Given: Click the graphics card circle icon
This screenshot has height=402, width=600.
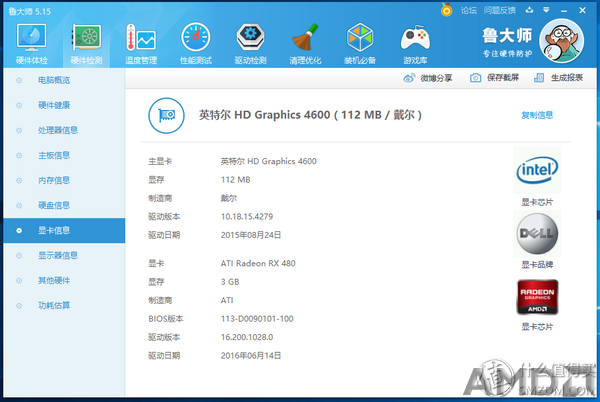Looking at the screenshot, I should (166, 116).
